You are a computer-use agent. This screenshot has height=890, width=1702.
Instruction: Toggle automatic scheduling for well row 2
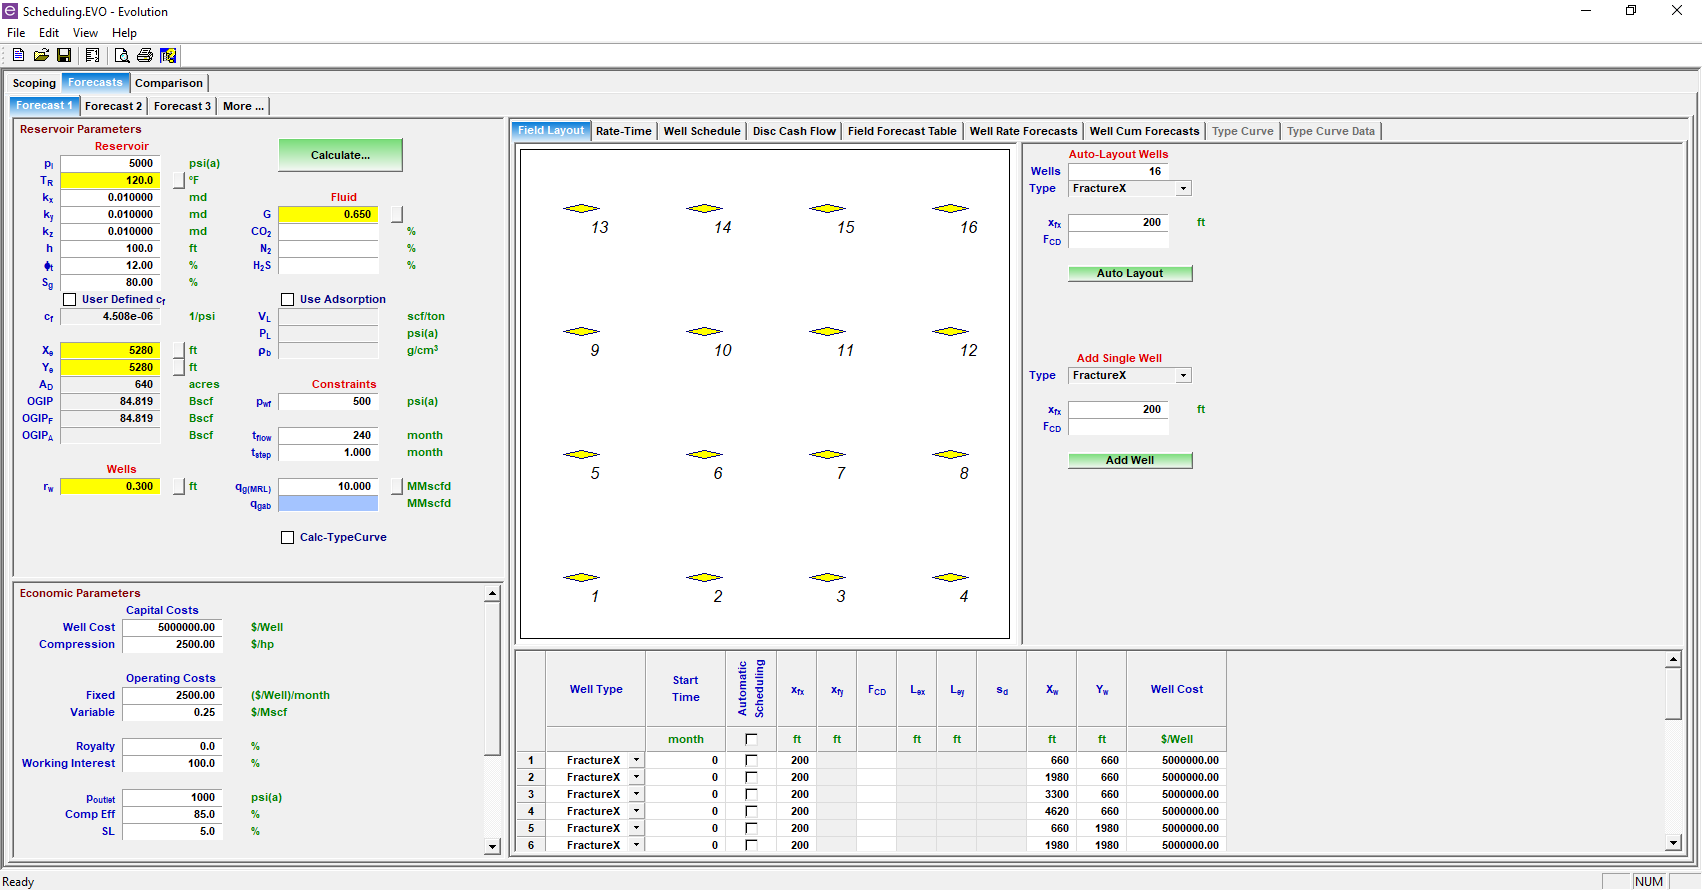(x=751, y=778)
